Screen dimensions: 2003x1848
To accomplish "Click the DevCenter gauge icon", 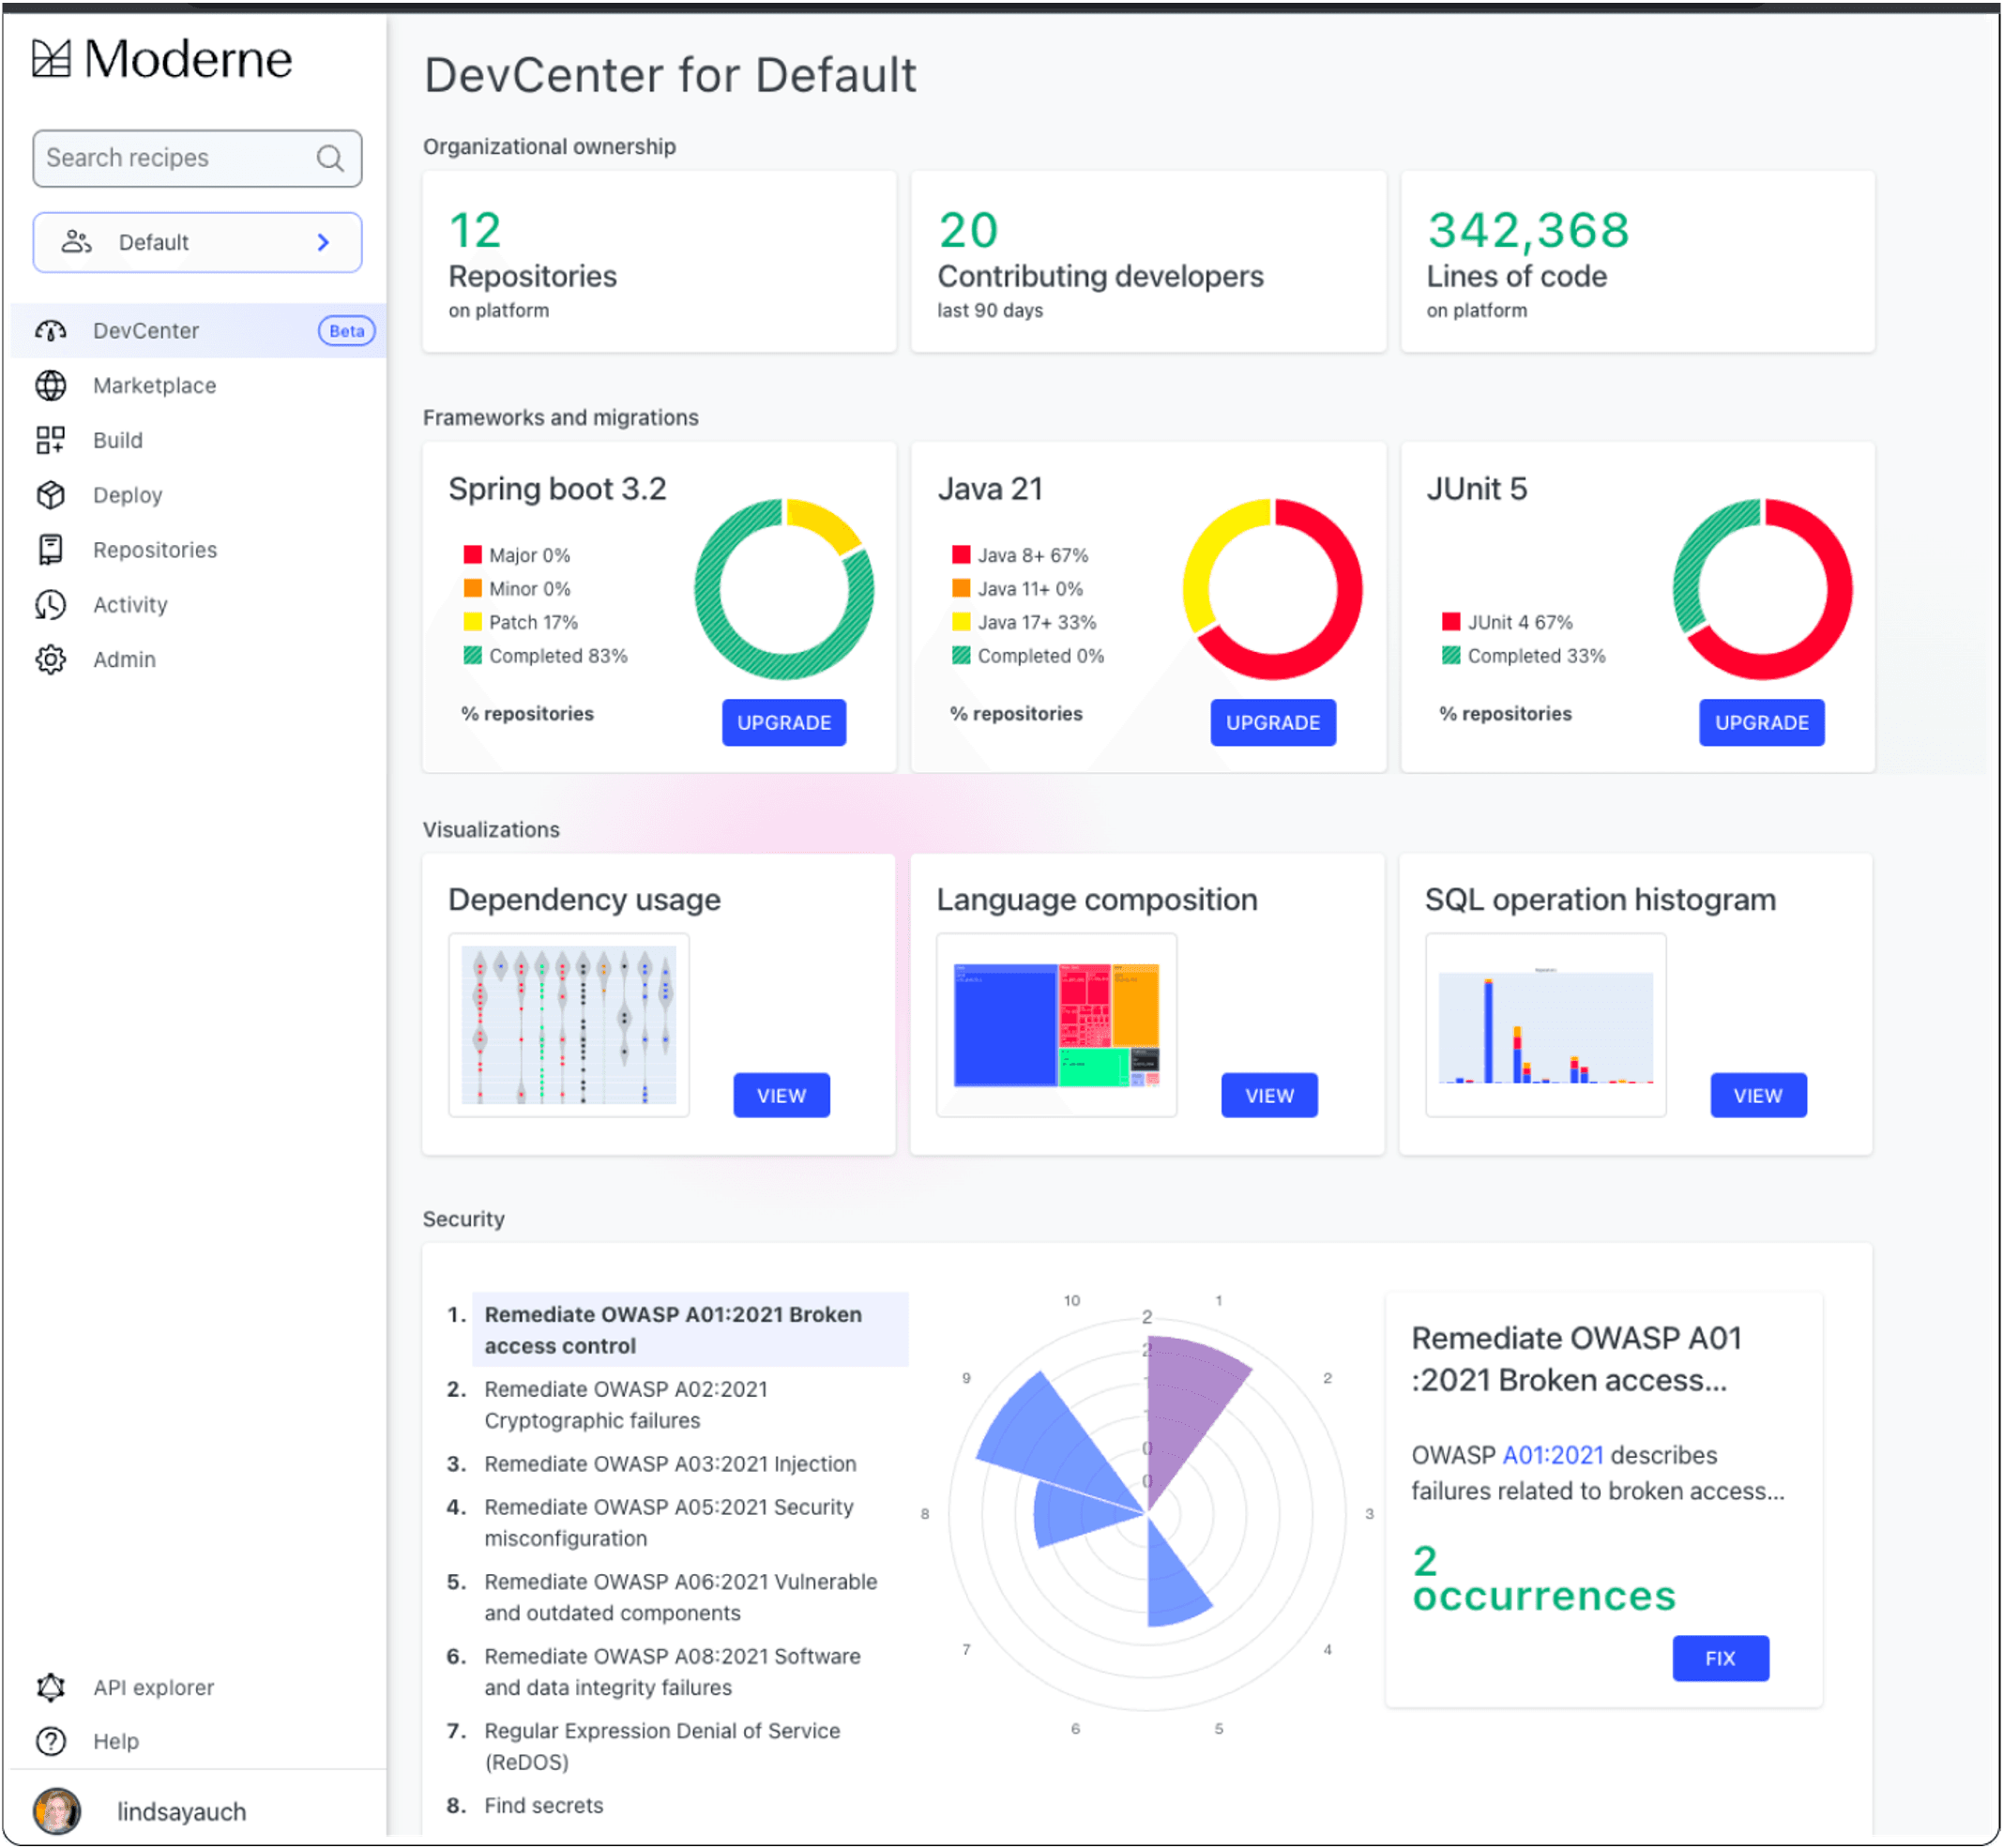I will (x=50, y=331).
